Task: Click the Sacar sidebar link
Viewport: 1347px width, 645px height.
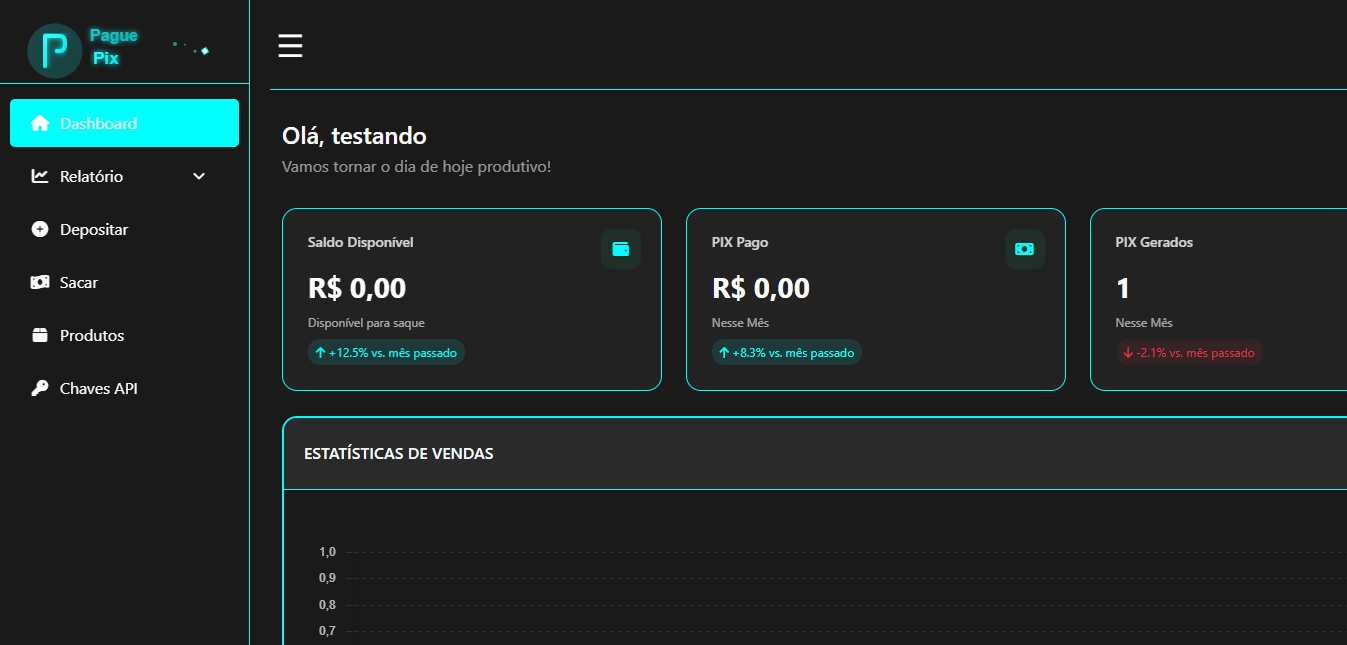Action: [x=79, y=281]
